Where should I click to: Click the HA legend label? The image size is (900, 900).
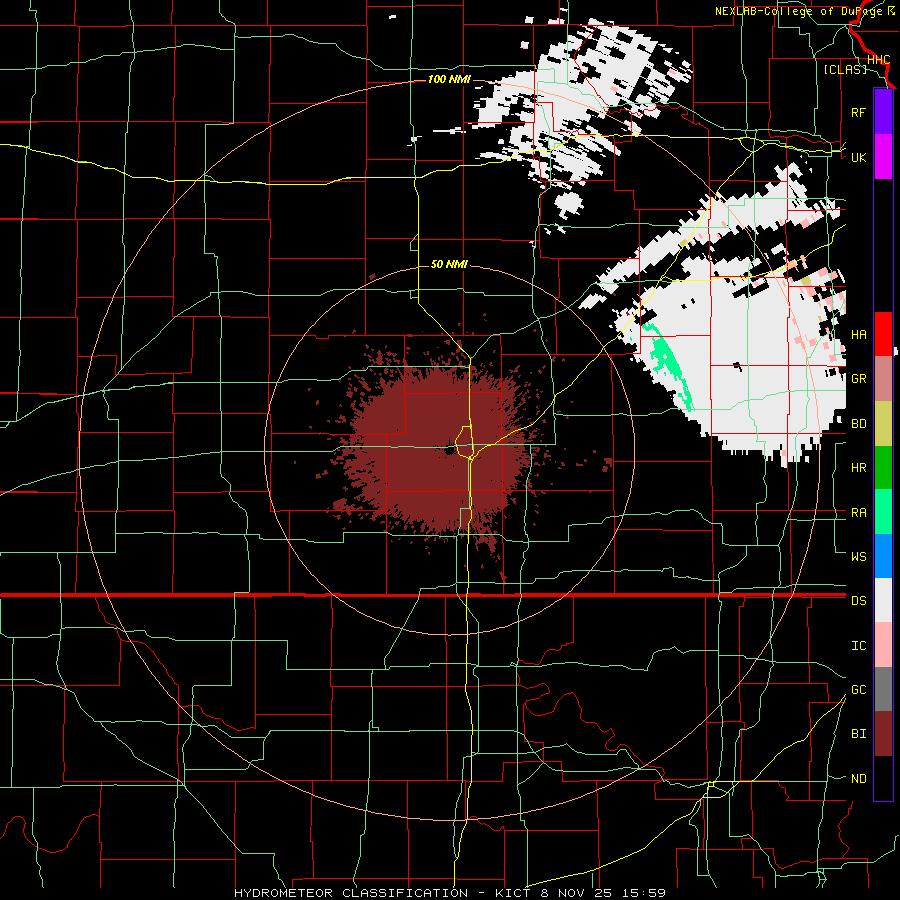858,335
